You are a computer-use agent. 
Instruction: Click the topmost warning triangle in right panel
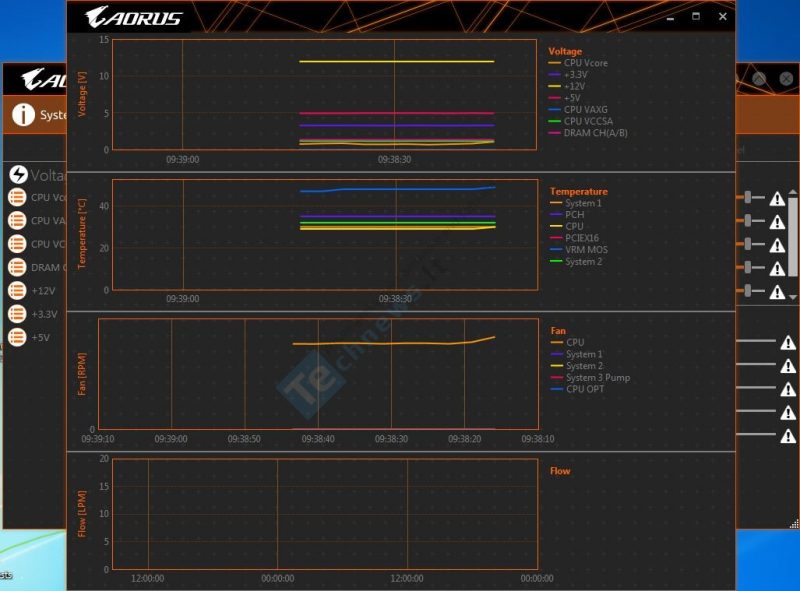tap(777, 198)
